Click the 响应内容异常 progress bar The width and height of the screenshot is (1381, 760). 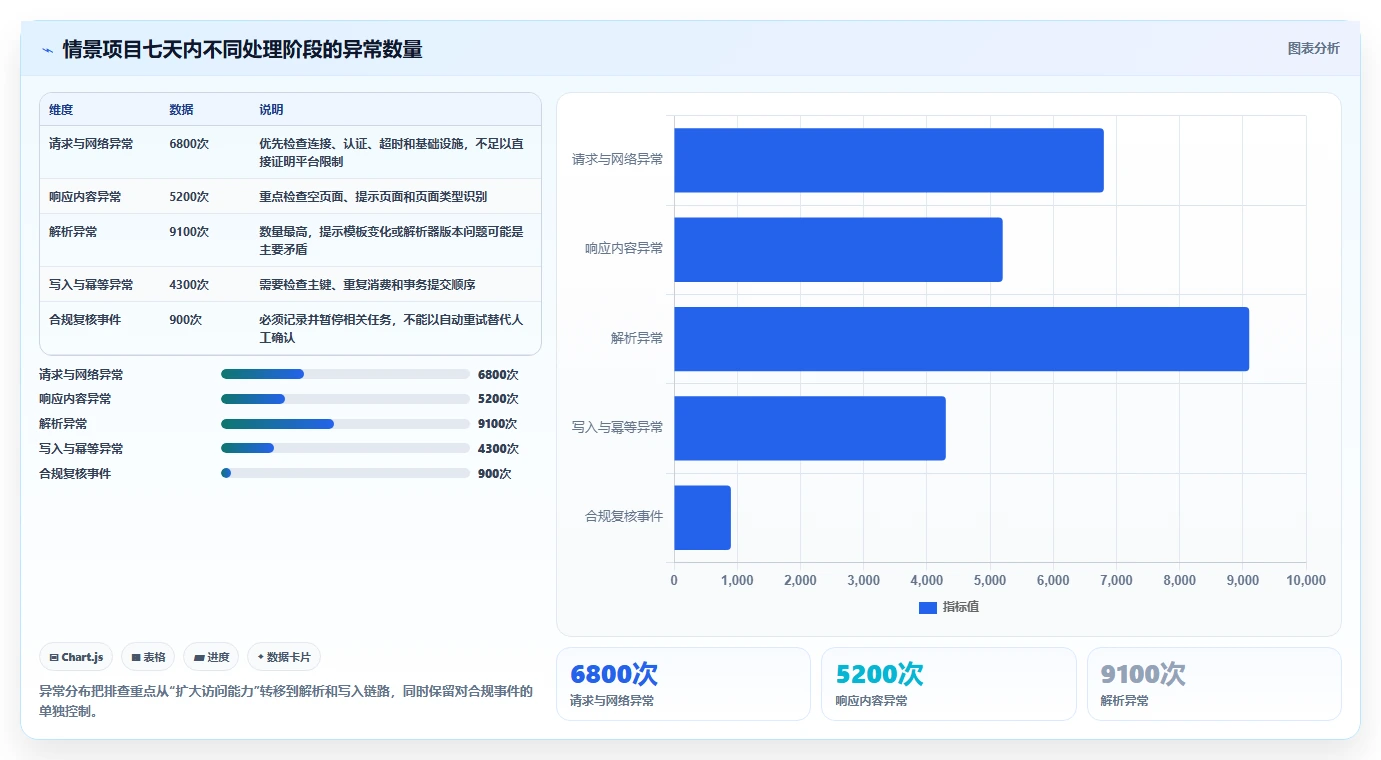pyautogui.click(x=345, y=399)
